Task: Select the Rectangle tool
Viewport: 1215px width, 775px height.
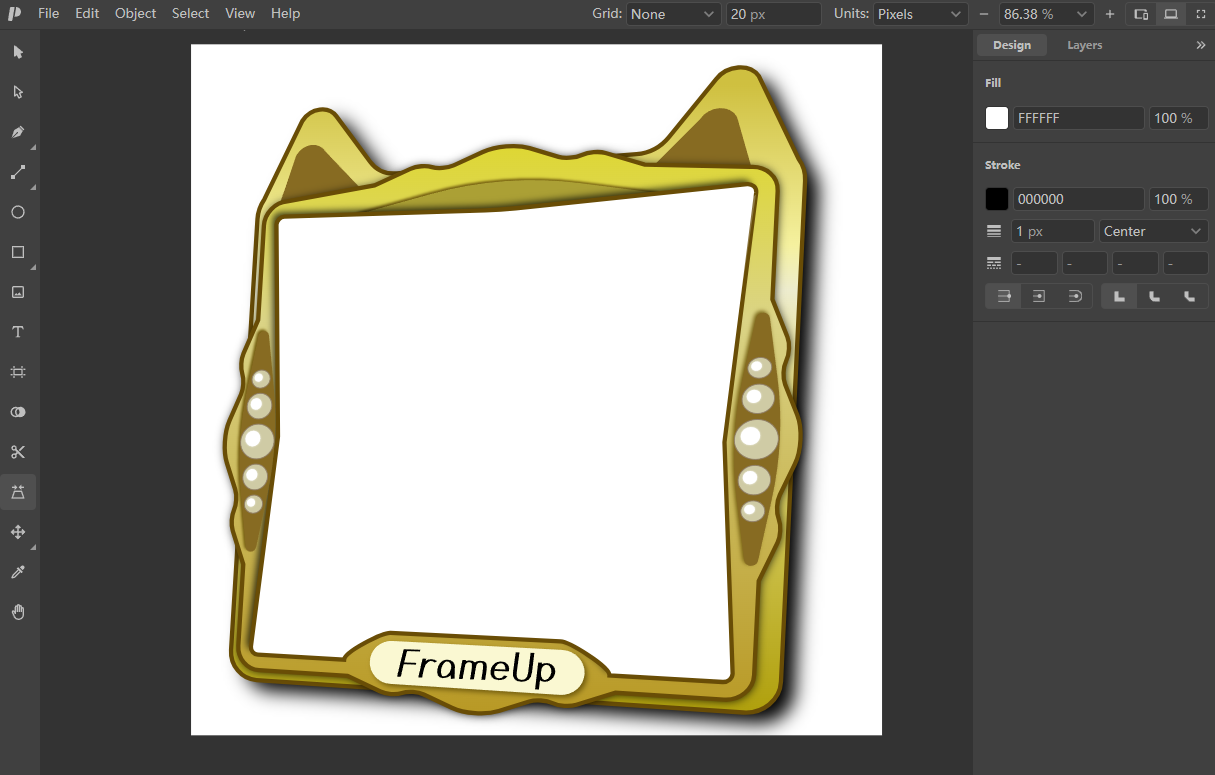Action: pos(18,252)
